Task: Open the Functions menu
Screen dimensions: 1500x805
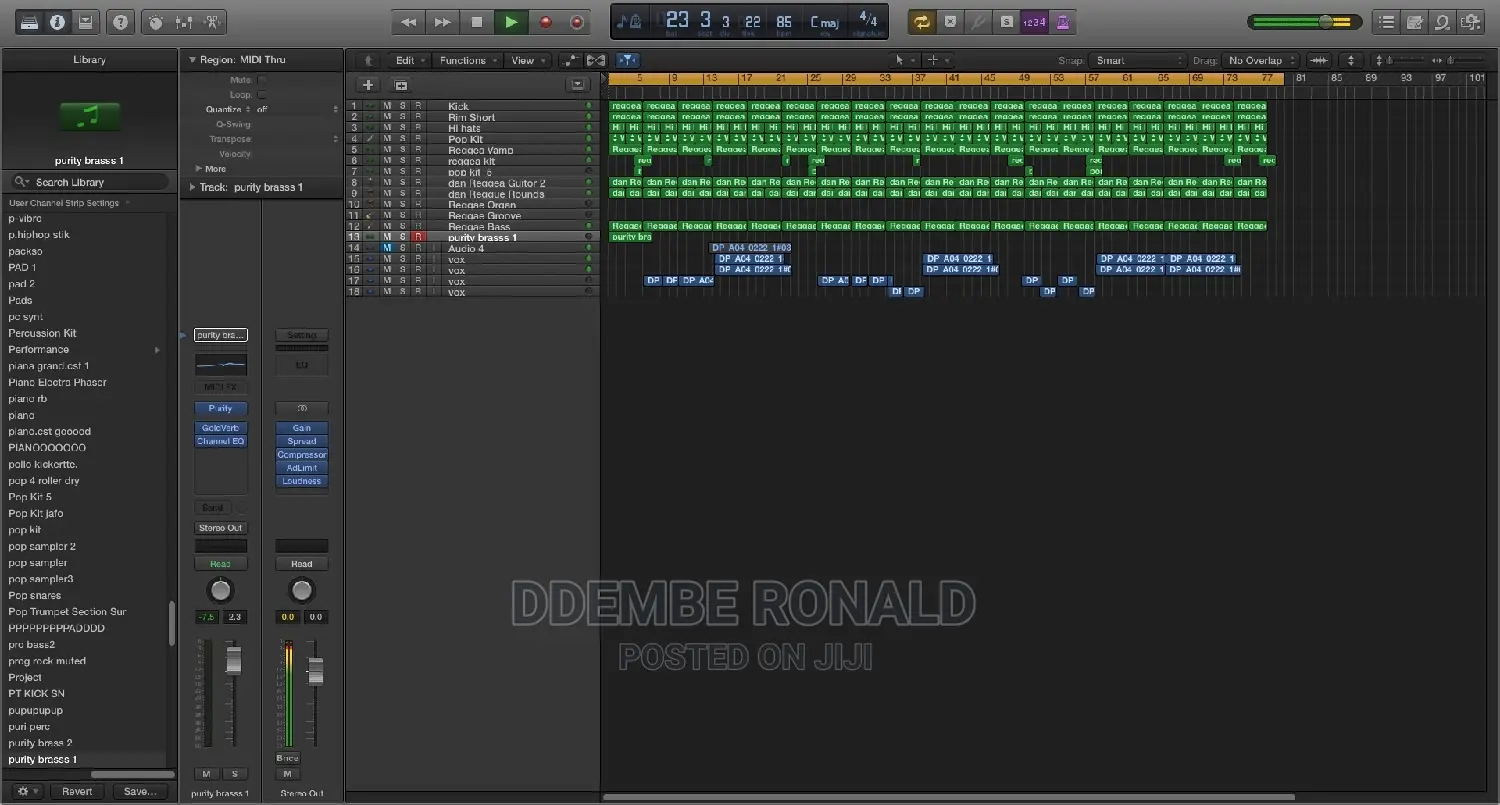Action: pyautogui.click(x=467, y=60)
